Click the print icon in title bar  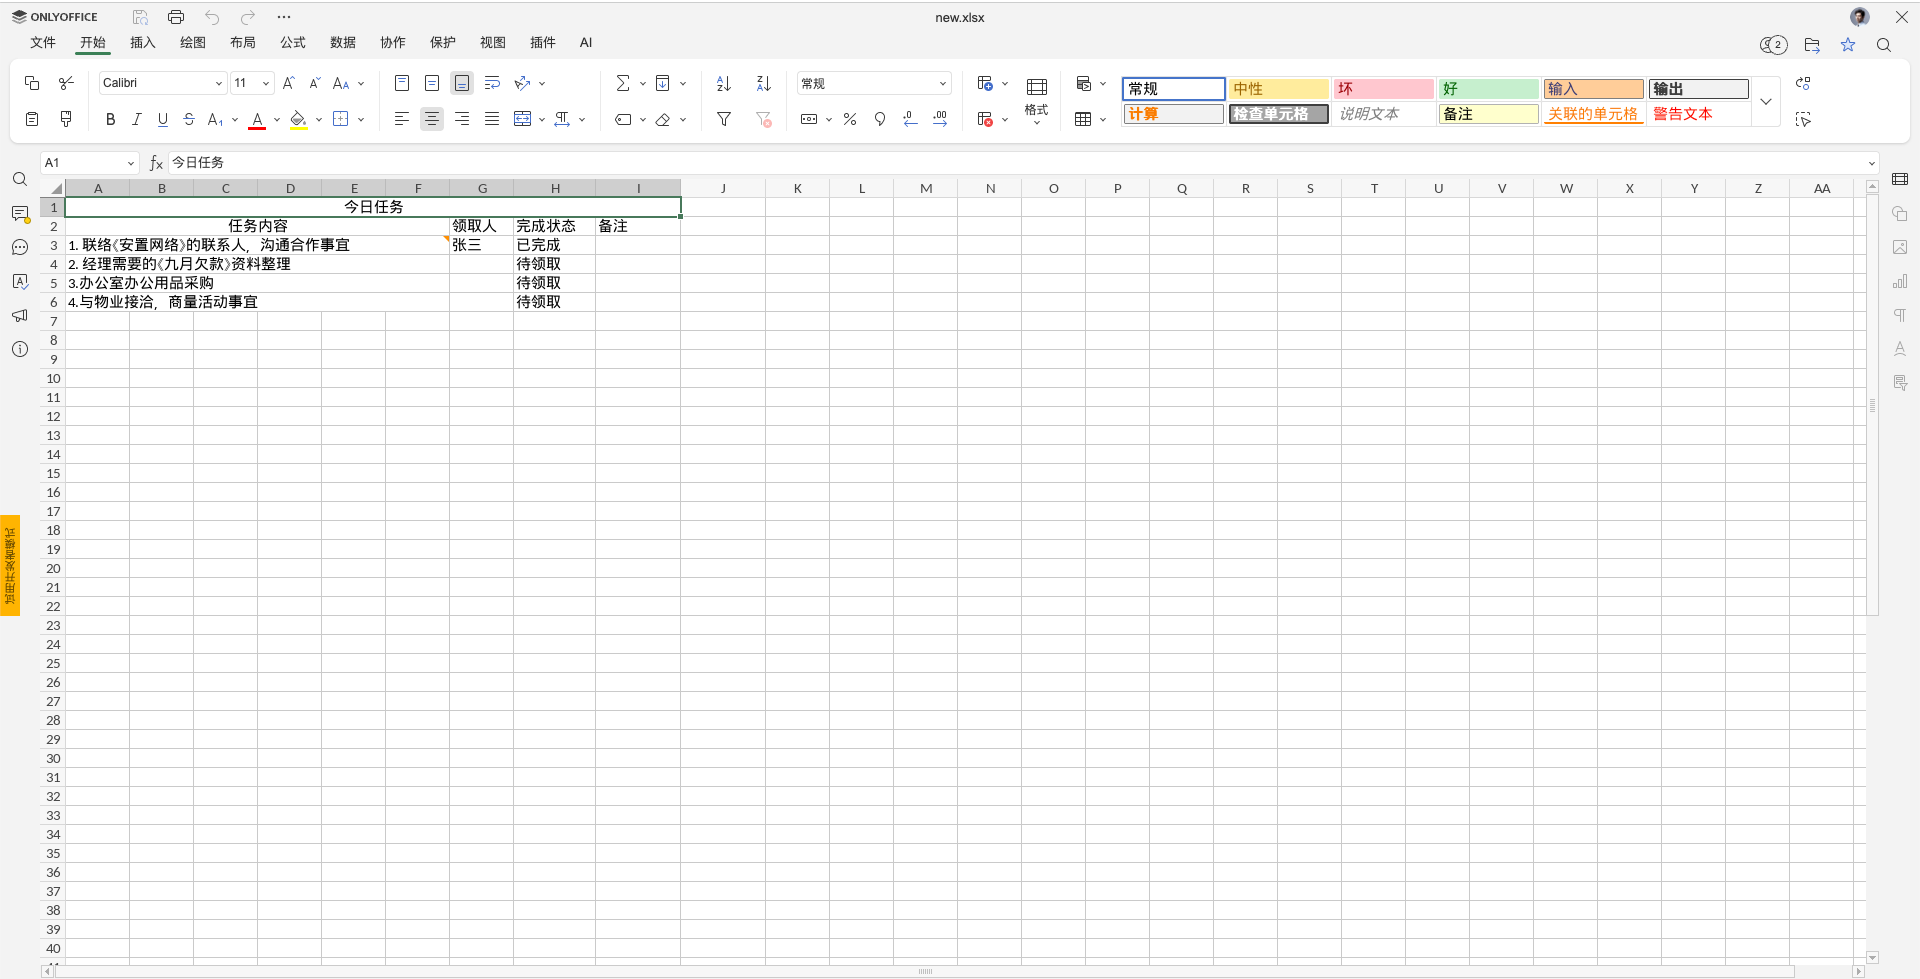tap(176, 17)
